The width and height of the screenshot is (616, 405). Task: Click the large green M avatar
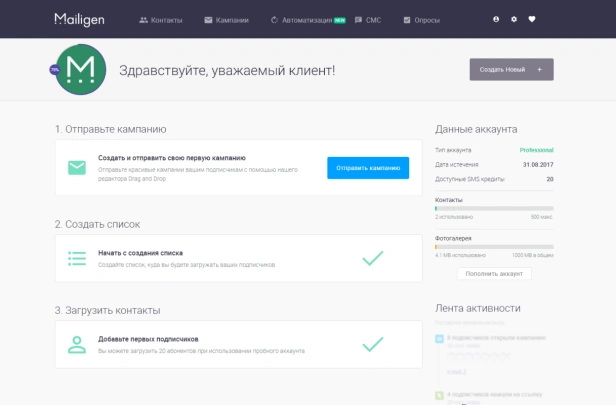(81, 70)
